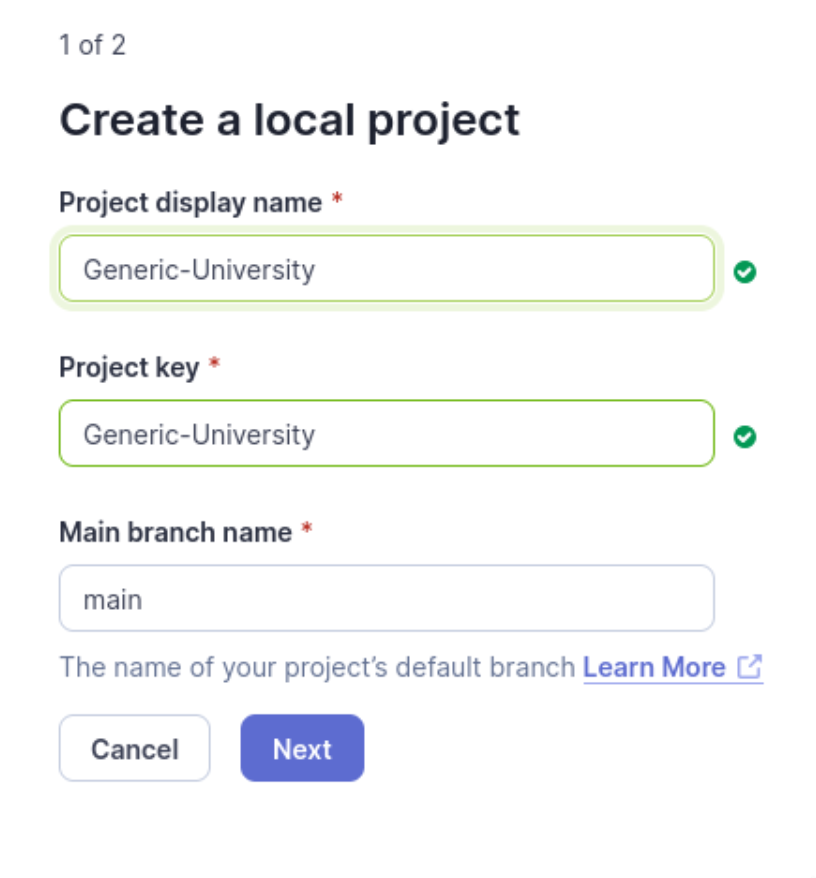The width and height of the screenshot is (816, 878).
Task: Click the Main branch name label
Action: 176,532
